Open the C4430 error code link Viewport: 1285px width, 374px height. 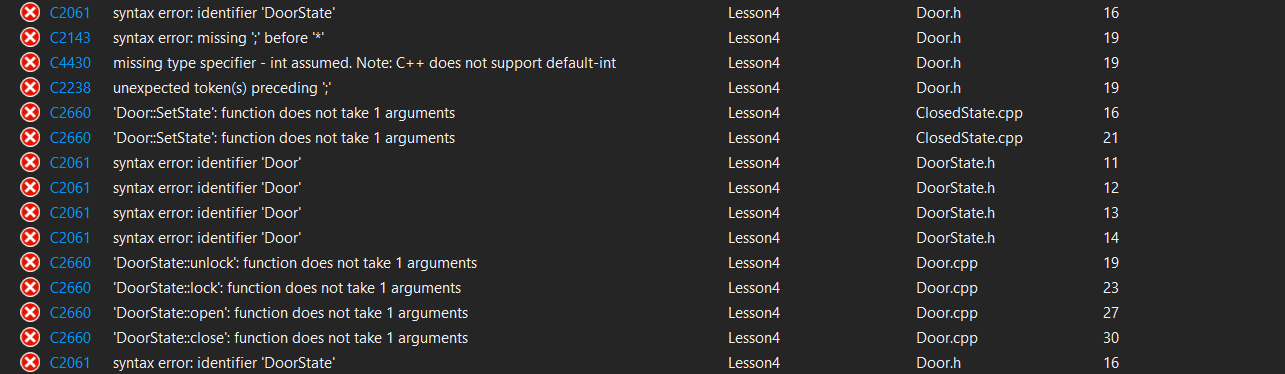click(x=69, y=63)
